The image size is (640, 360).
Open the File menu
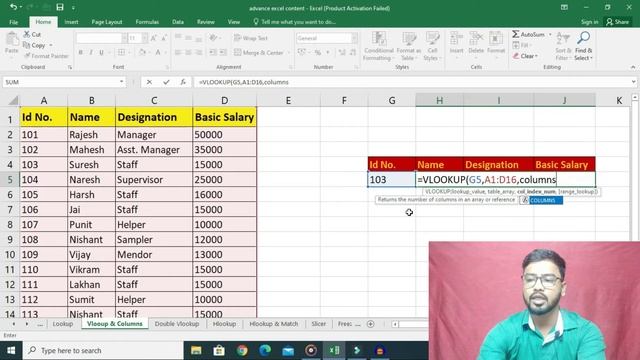[x=13, y=22]
